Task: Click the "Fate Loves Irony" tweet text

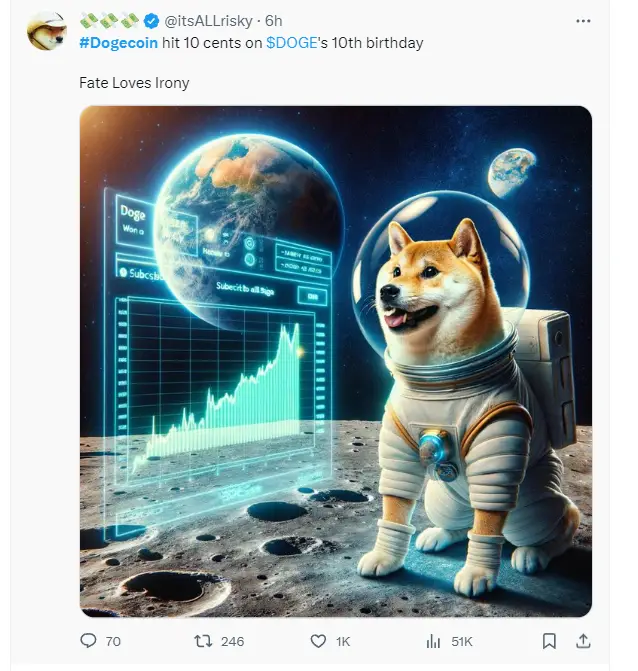Action: (134, 82)
